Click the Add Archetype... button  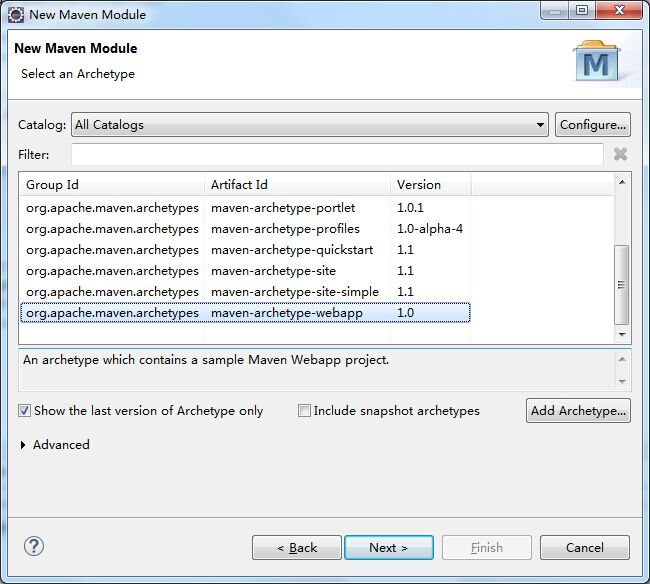pos(578,411)
